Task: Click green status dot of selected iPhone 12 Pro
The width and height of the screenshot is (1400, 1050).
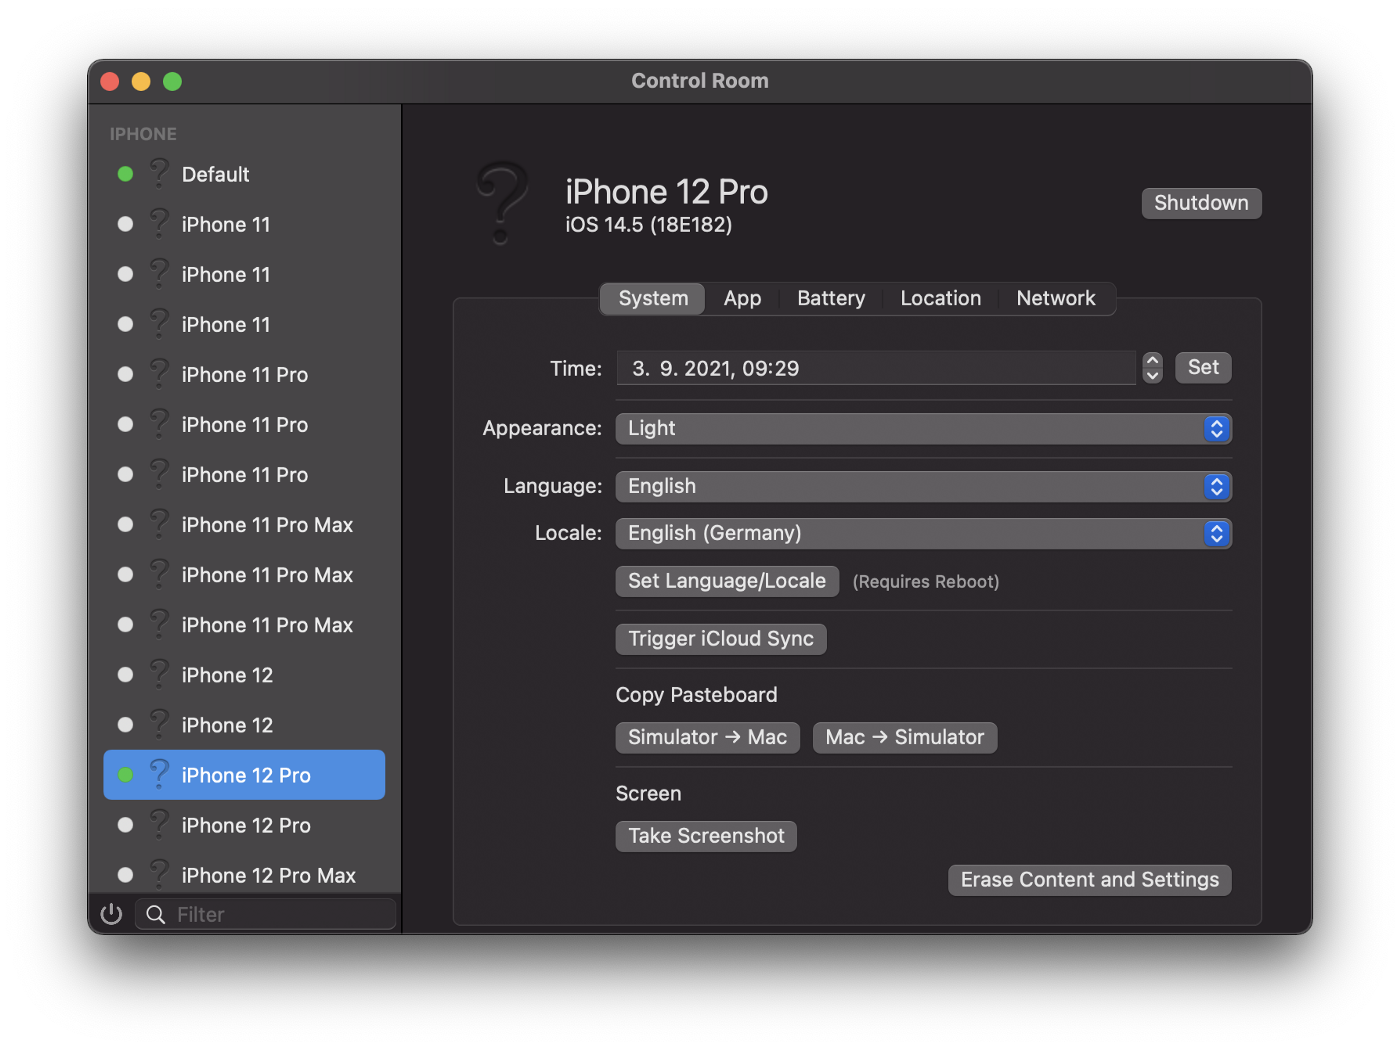Action: point(125,775)
